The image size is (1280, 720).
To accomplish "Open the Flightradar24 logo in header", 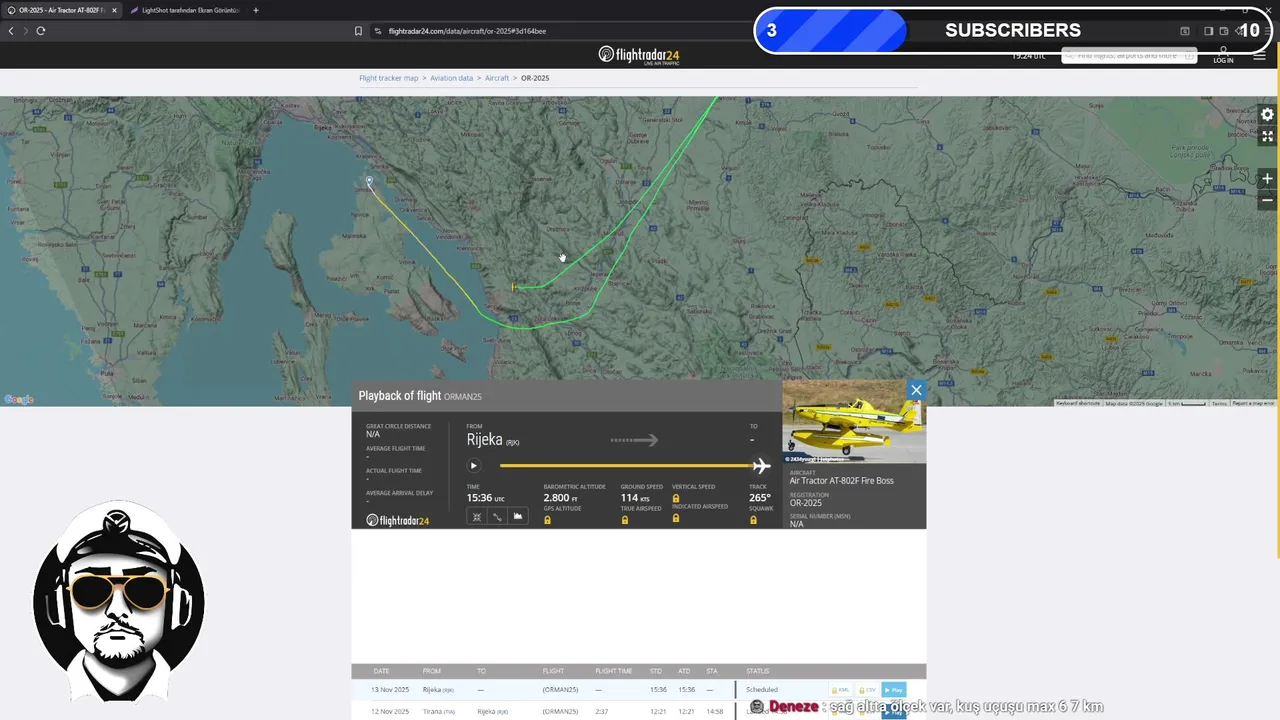I will coord(639,55).
